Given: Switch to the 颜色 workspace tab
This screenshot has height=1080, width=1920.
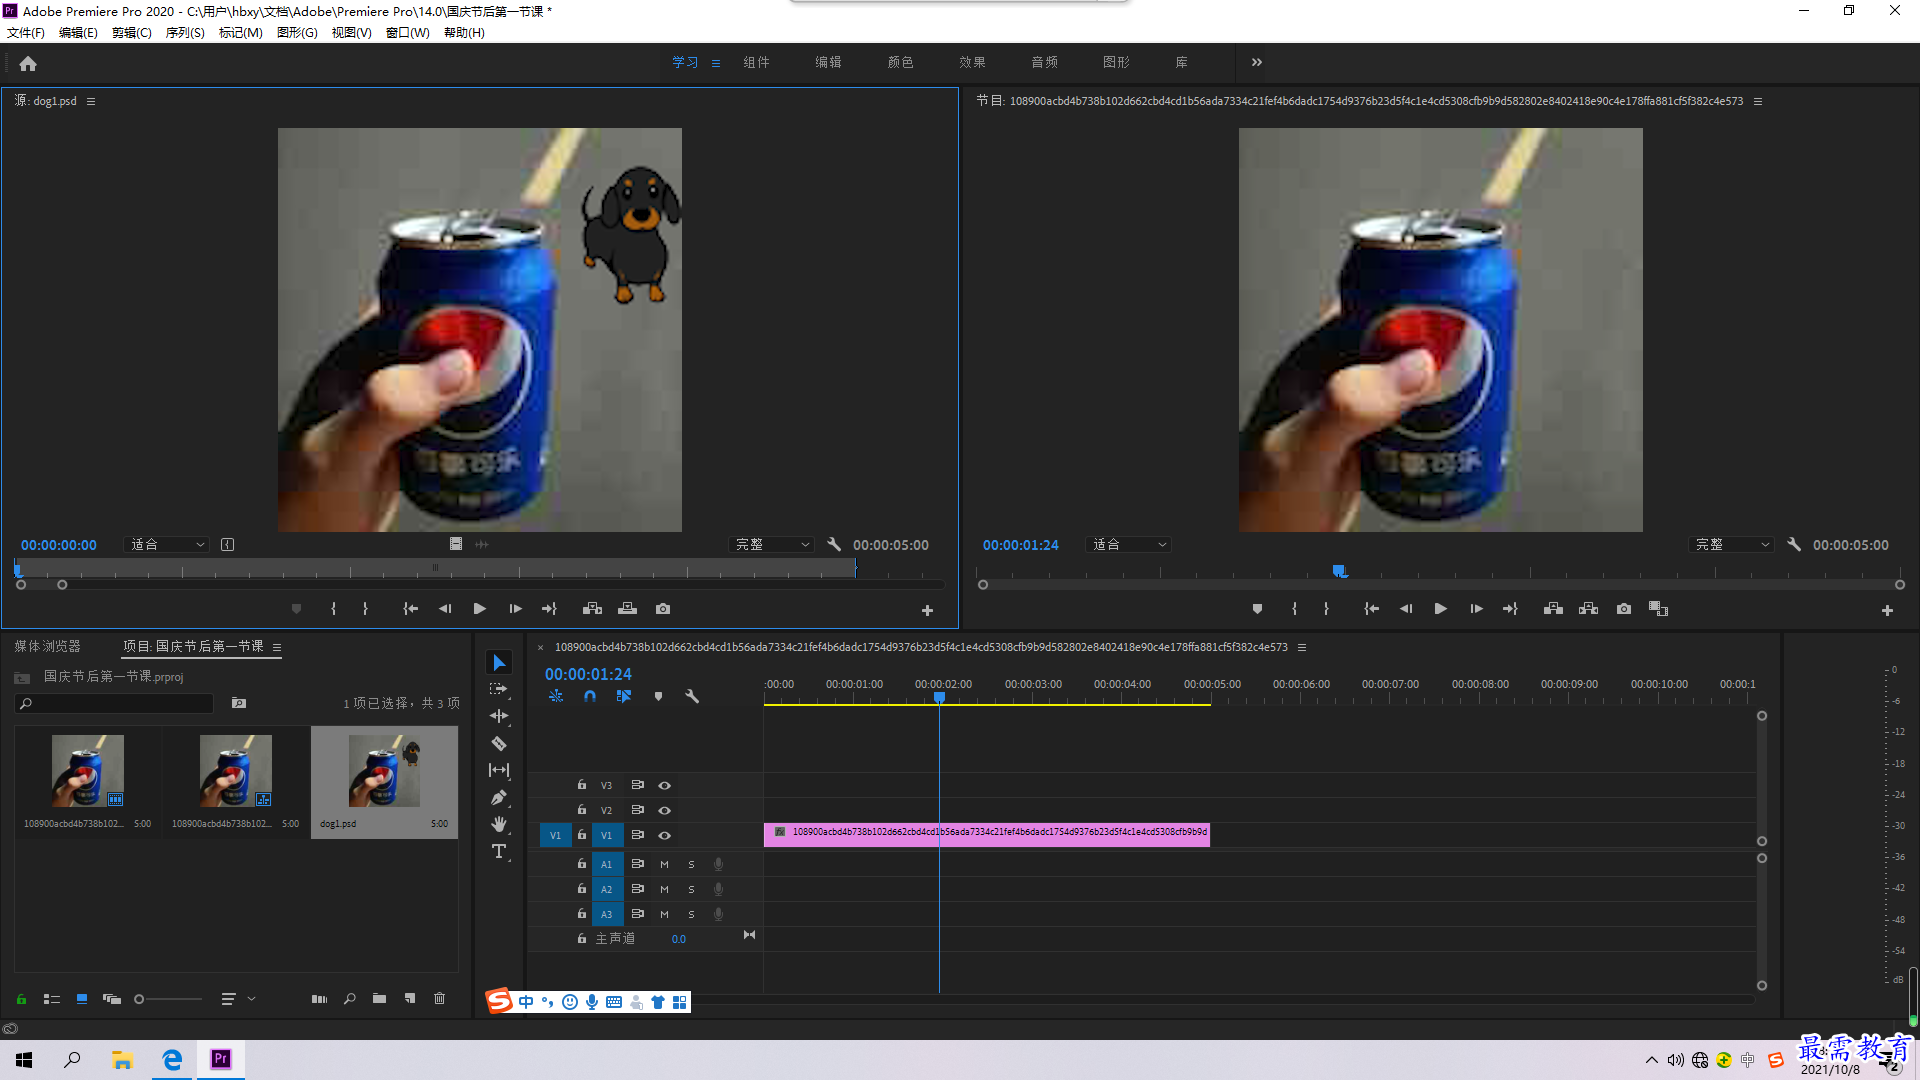Looking at the screenshot, I should point(900,62).
